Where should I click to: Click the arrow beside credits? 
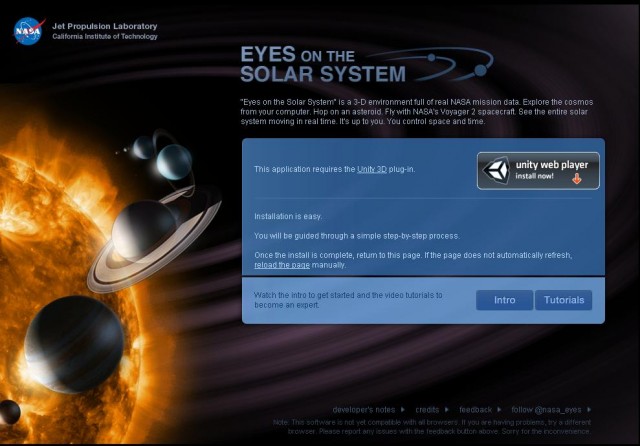click(x=447, y=409)
